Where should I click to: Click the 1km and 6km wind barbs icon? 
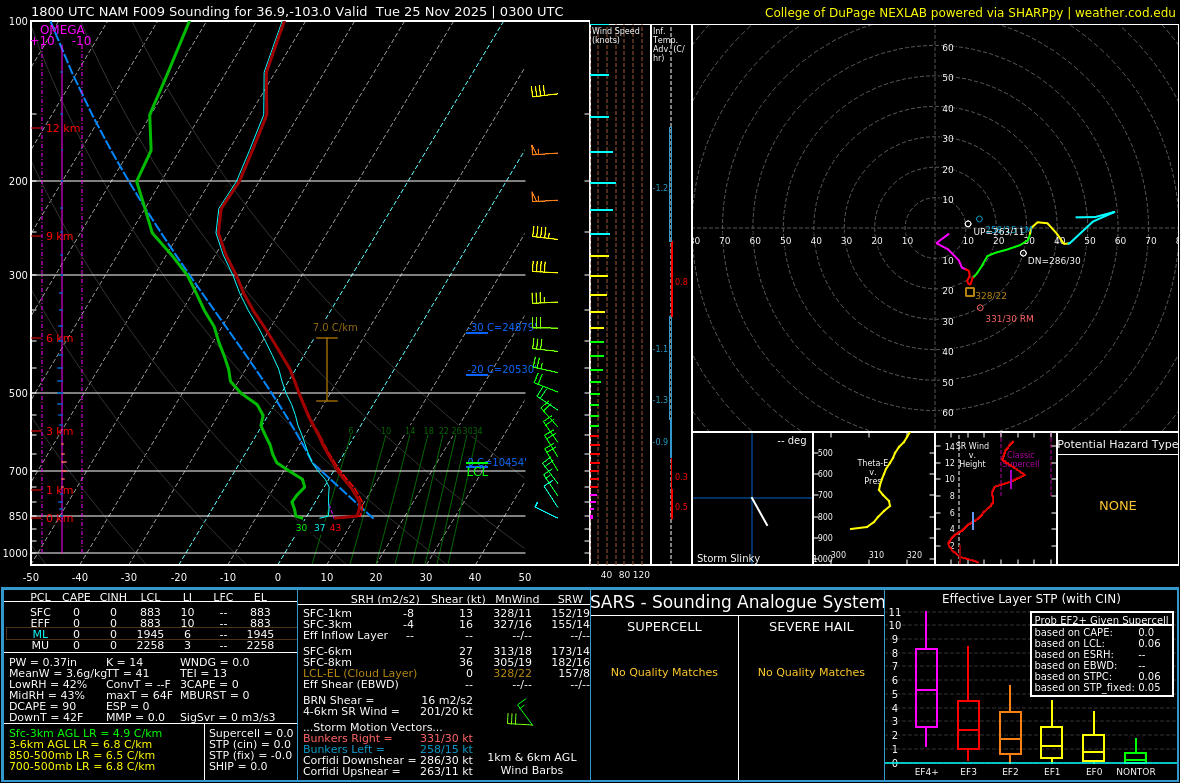pyautogui.click(x=519, y=713)
